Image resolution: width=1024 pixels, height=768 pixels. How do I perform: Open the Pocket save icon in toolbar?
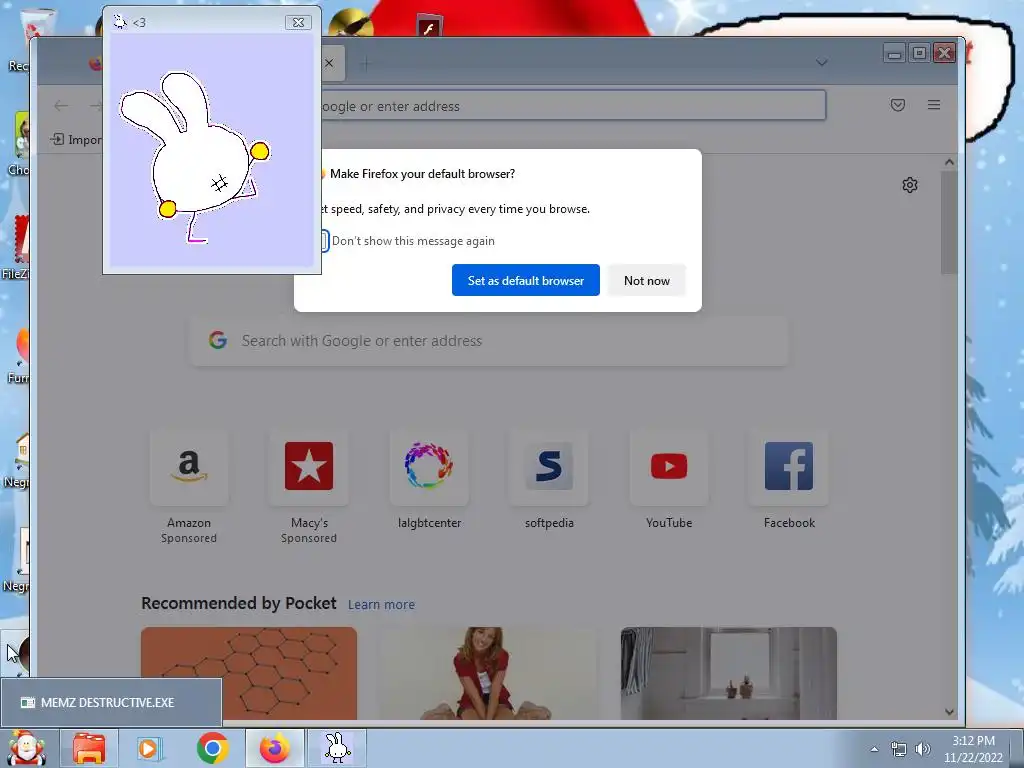point(898,105)
